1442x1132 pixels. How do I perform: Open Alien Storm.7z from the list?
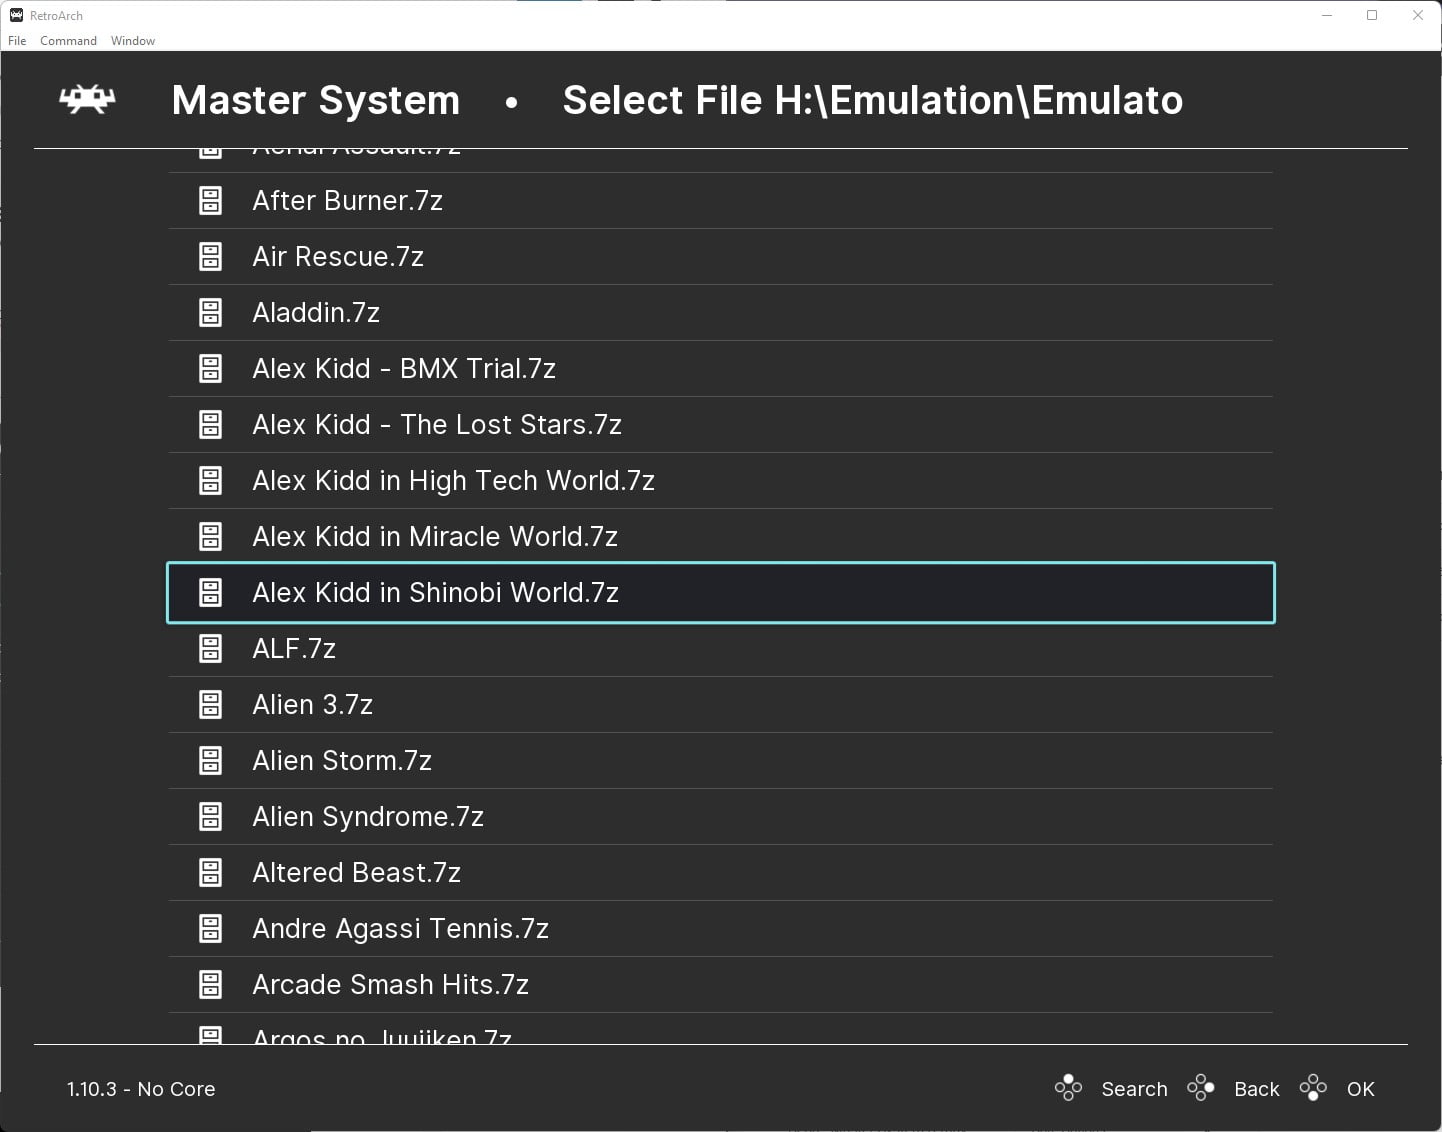click(x=342, y=760)
